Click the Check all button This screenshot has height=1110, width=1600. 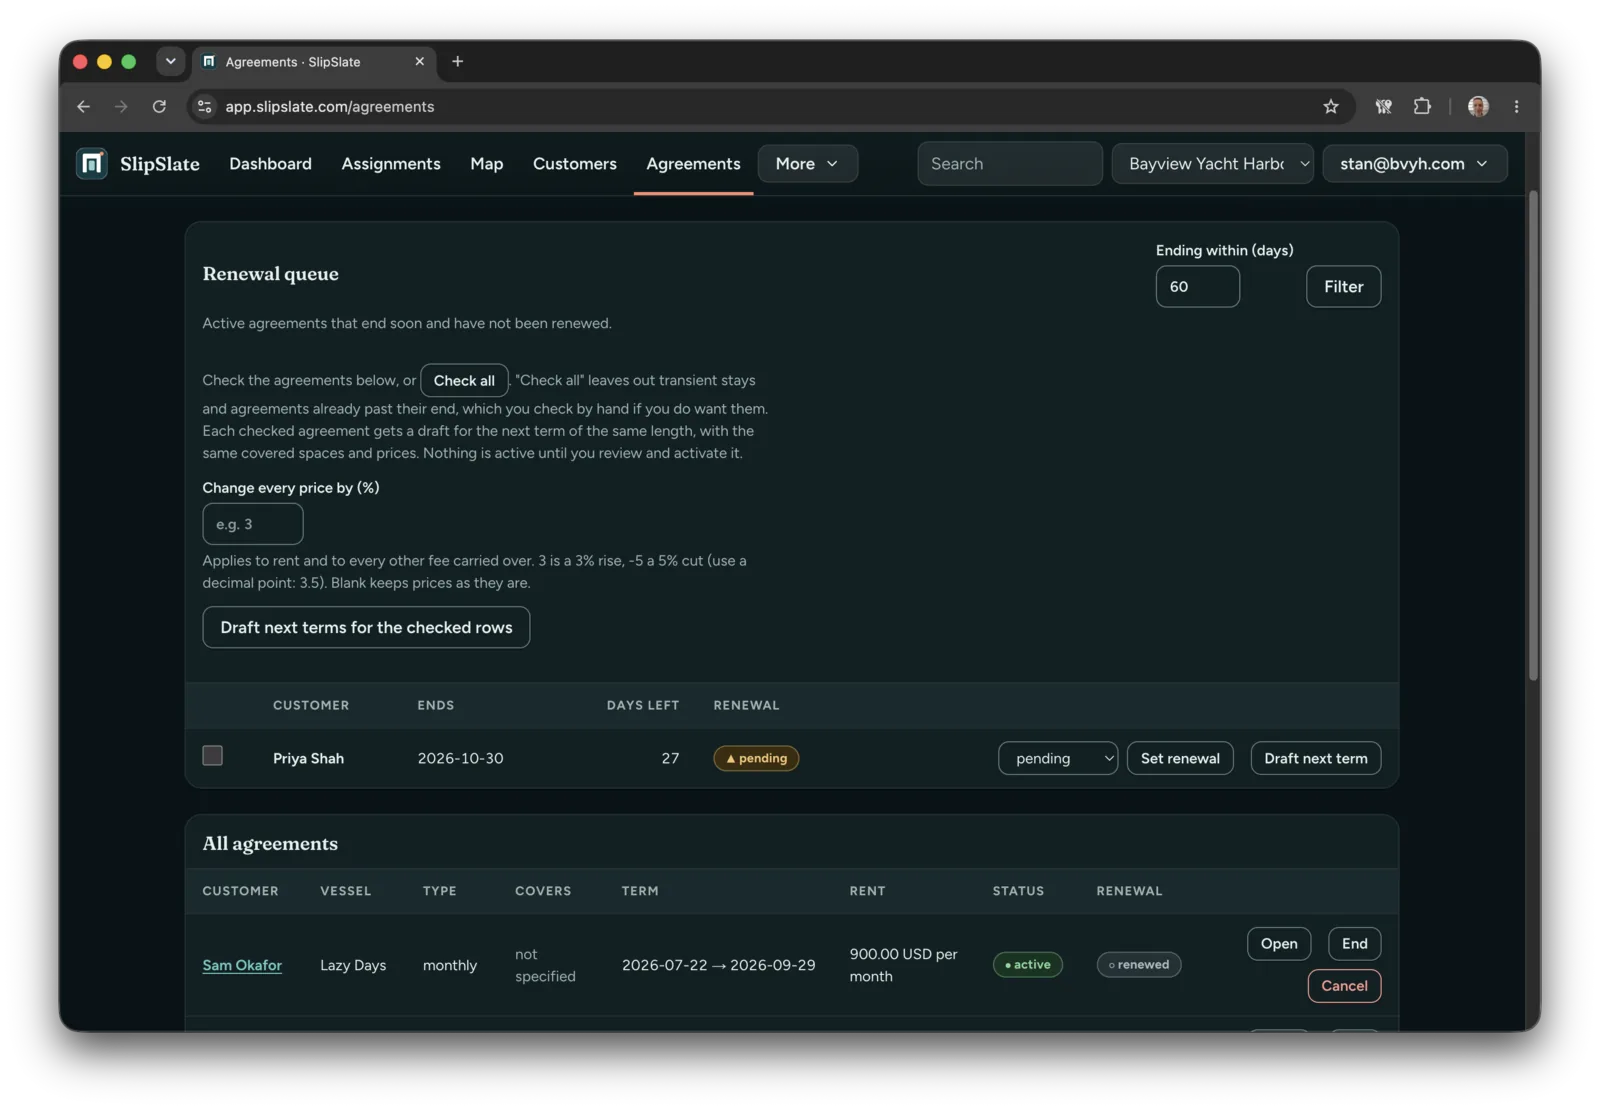pos(464,380)
